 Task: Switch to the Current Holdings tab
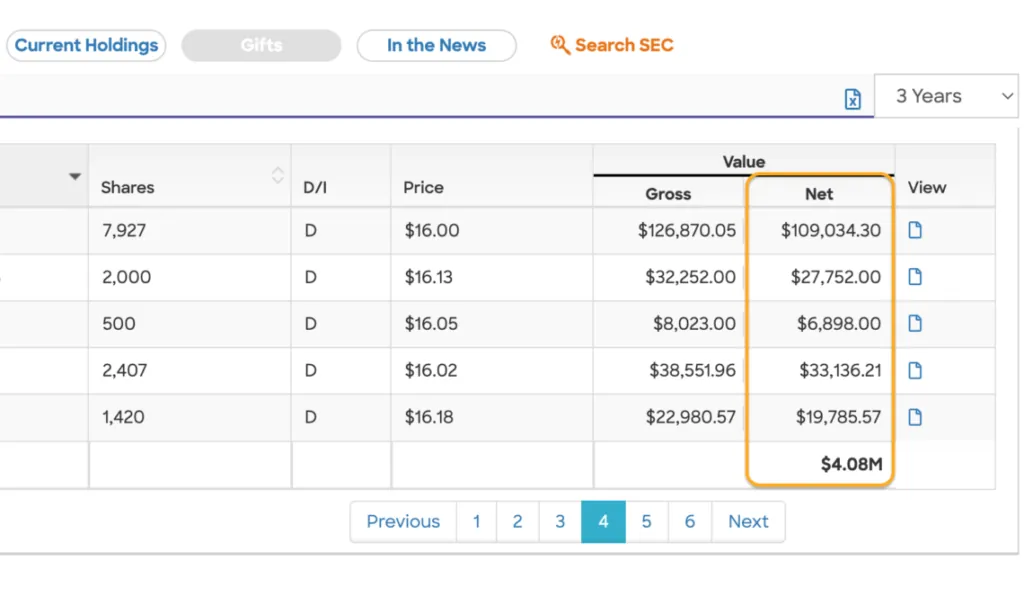point(86,45)
